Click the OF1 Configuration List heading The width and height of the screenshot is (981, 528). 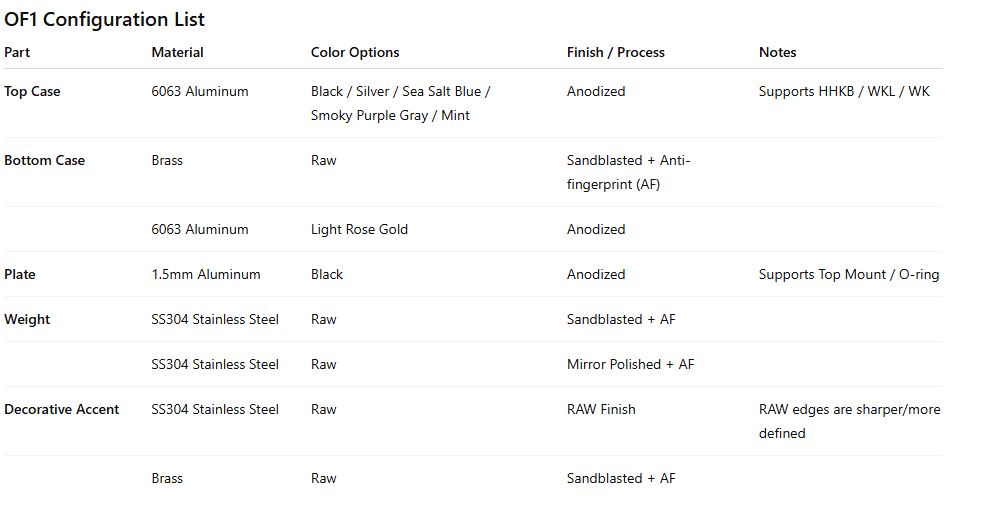coord(105,19)
